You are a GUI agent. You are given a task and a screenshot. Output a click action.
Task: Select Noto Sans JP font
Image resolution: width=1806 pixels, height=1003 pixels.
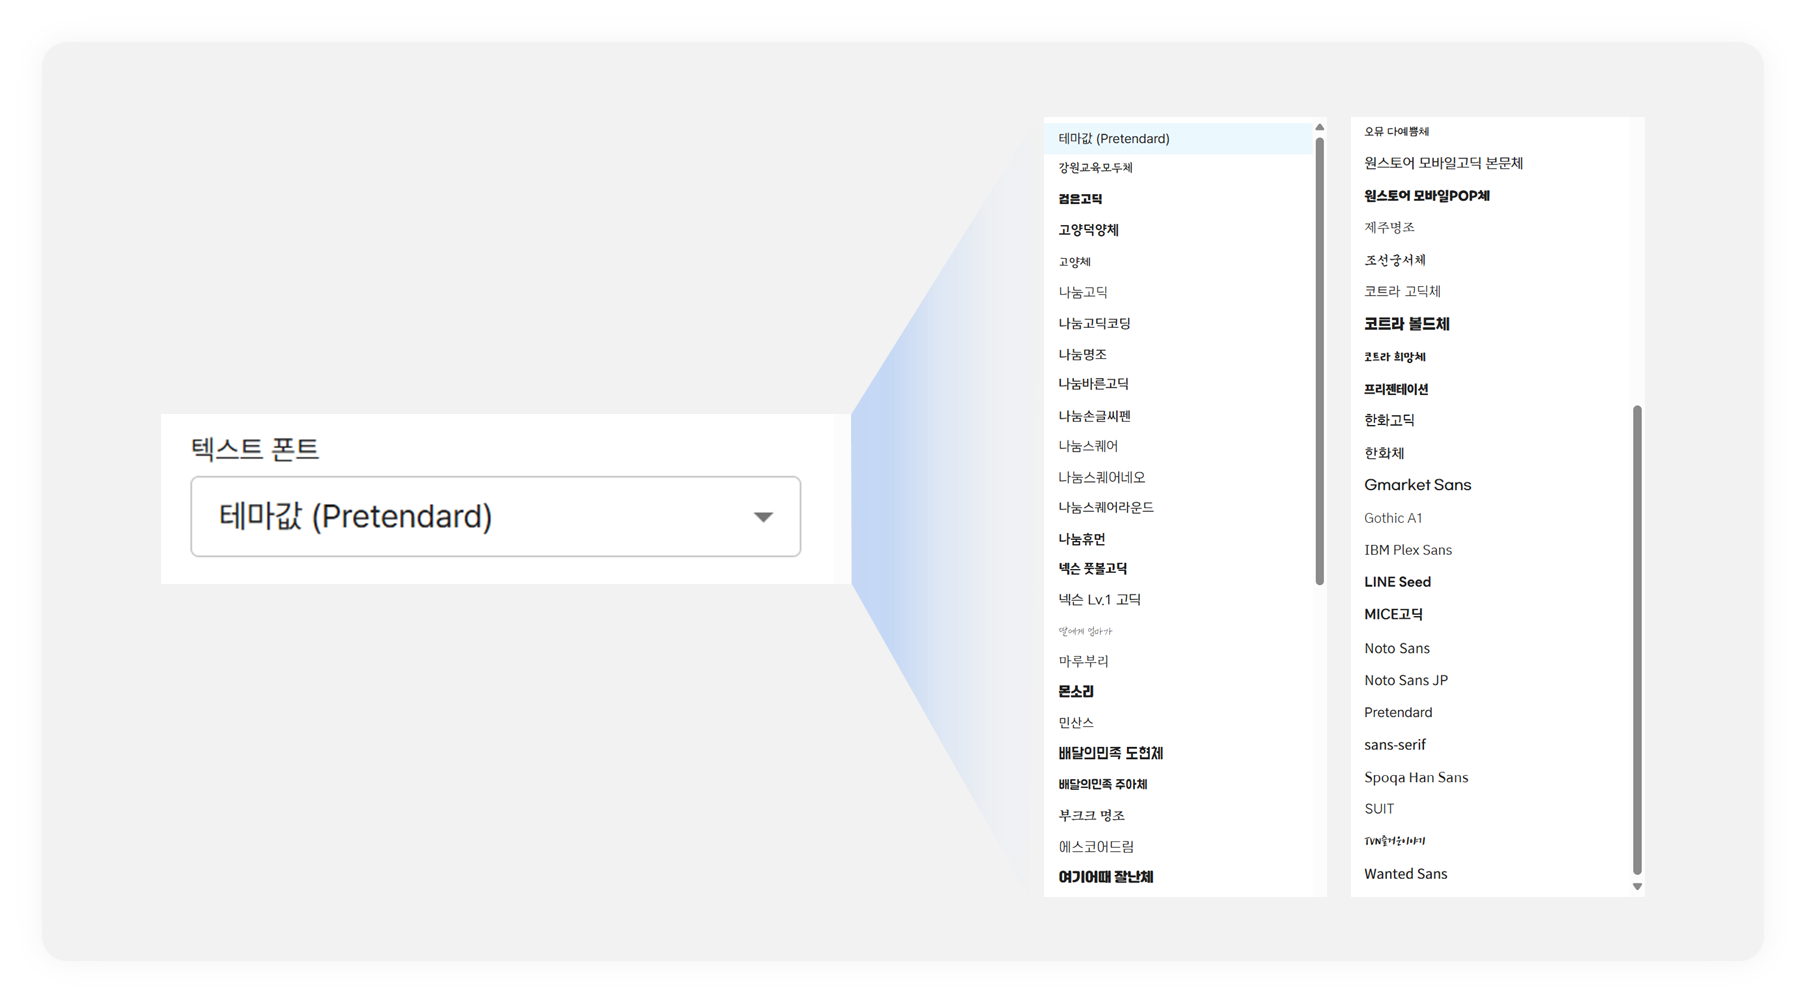tap(1405, 680)
